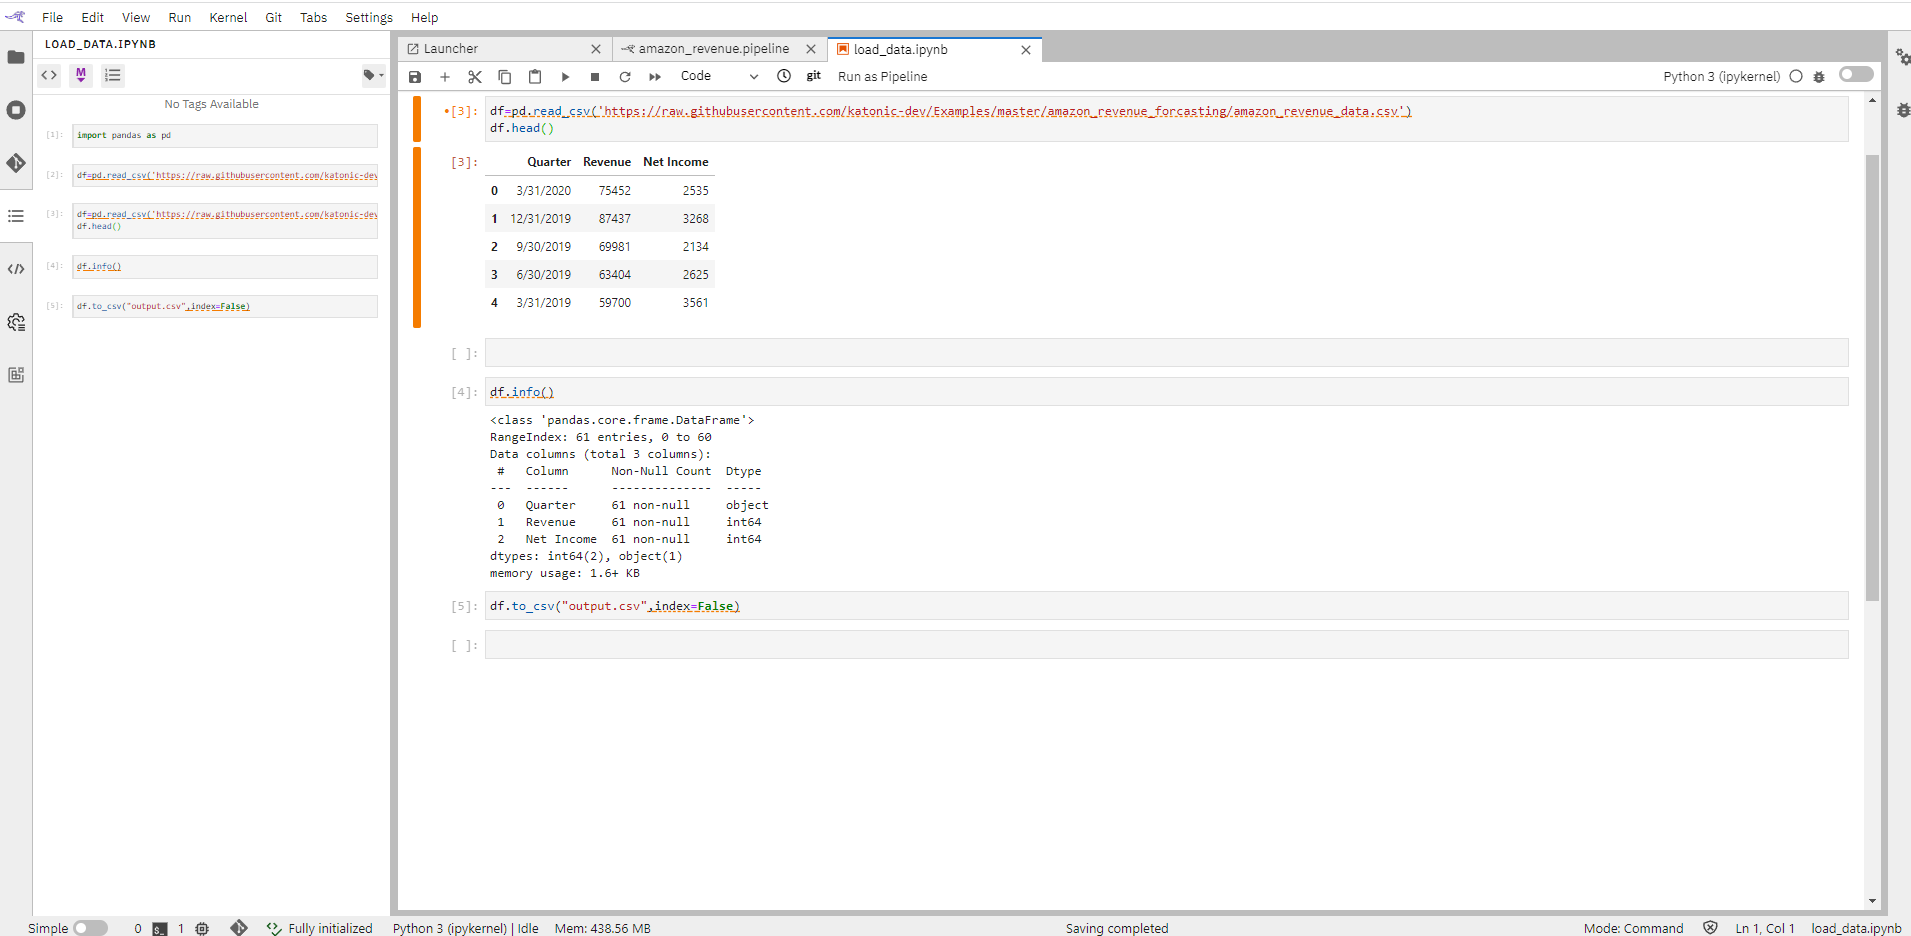
Task: Run the selected cell and advance
Action: point(565,77)
